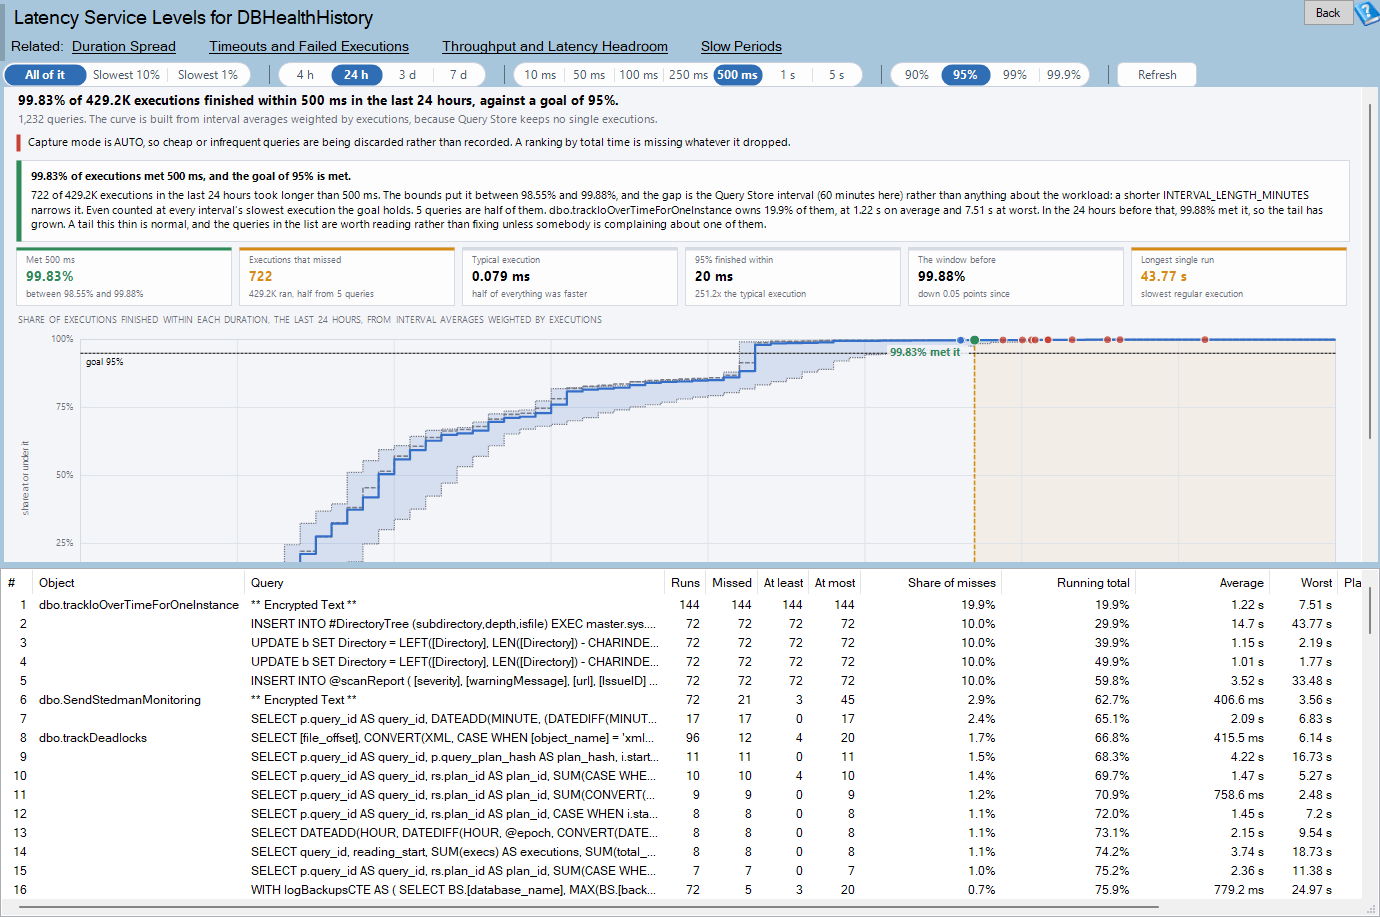Set duration threshold to 1 s
Viewport: 1380px width, 917px height.
pyautogui.click(x=788, y=75)
